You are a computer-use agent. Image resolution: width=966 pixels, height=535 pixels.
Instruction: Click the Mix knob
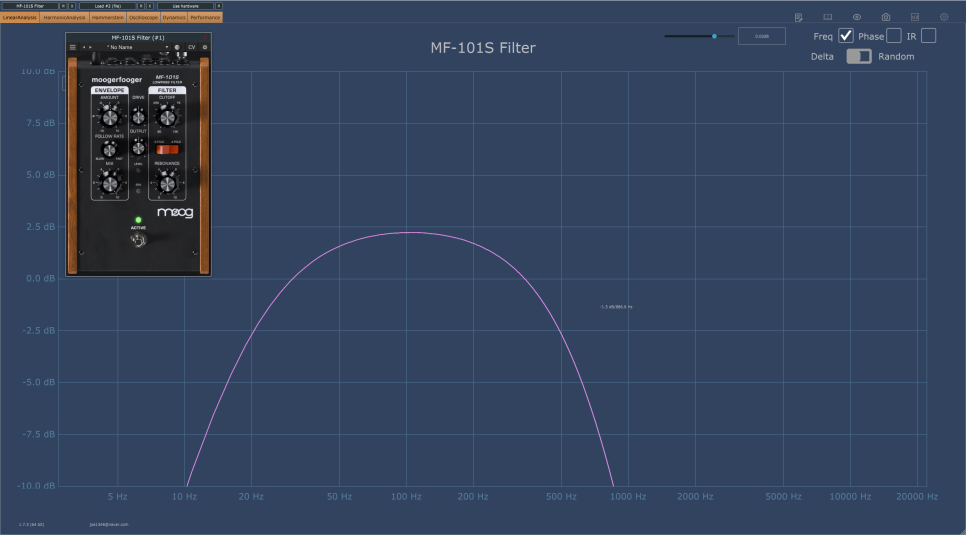click(110, 182)
